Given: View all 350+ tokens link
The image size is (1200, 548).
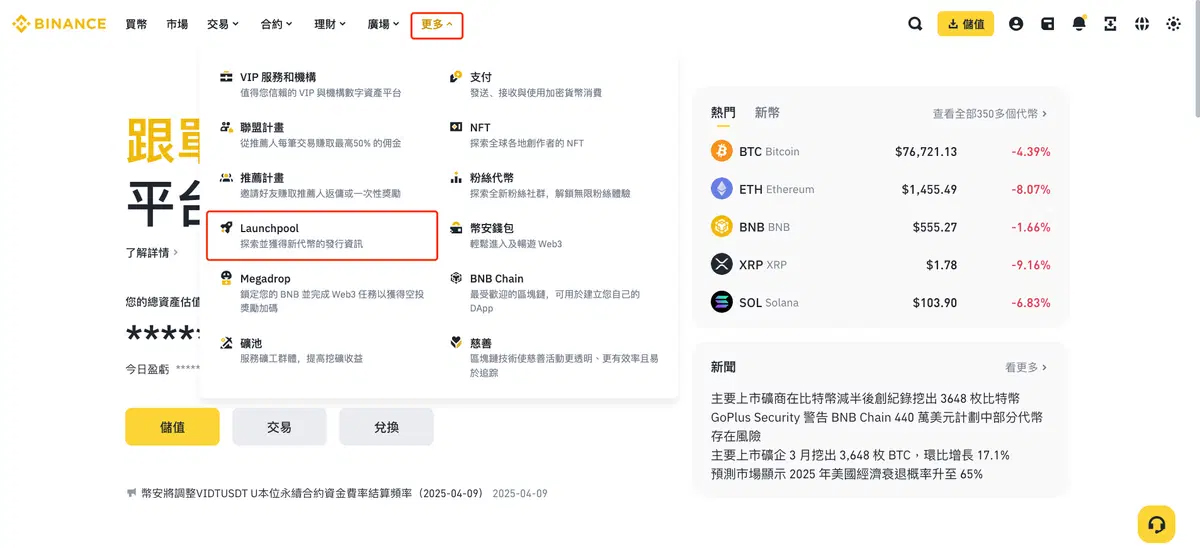Looking at the screenshot, I should click(x=989, y=114).
